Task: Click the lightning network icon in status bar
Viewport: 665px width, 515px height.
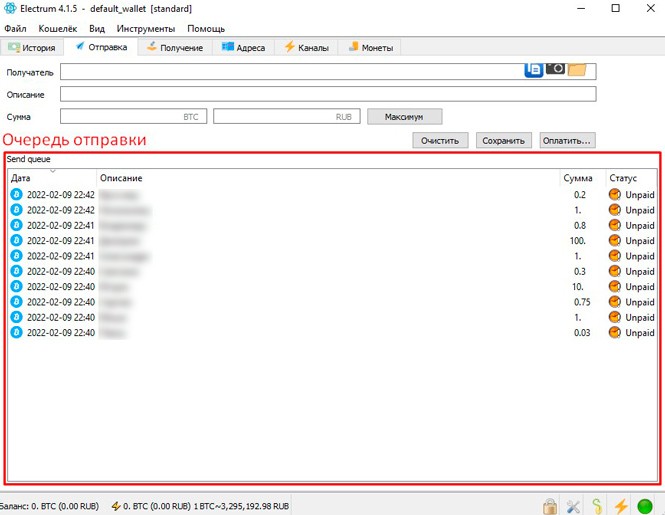Action: pyautogui.click(x=621, y=506)
